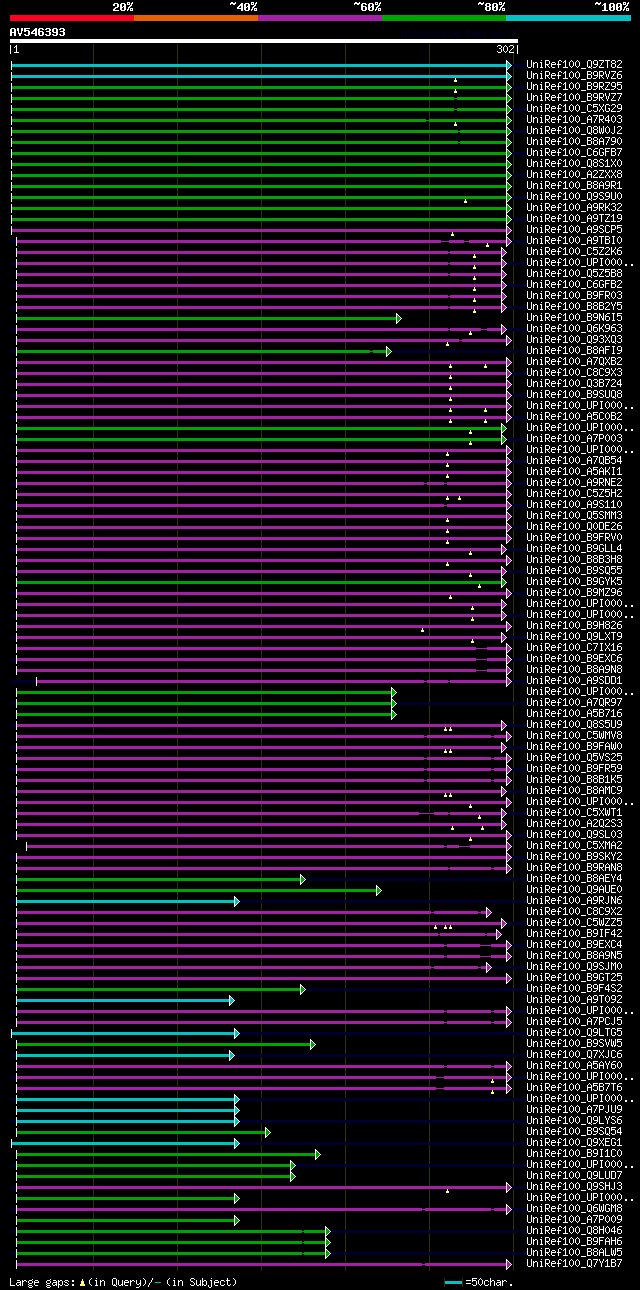Click the purple ~60% identity legend segment
The width and height of the screenshot is (640, 1290).
(319, 17)
